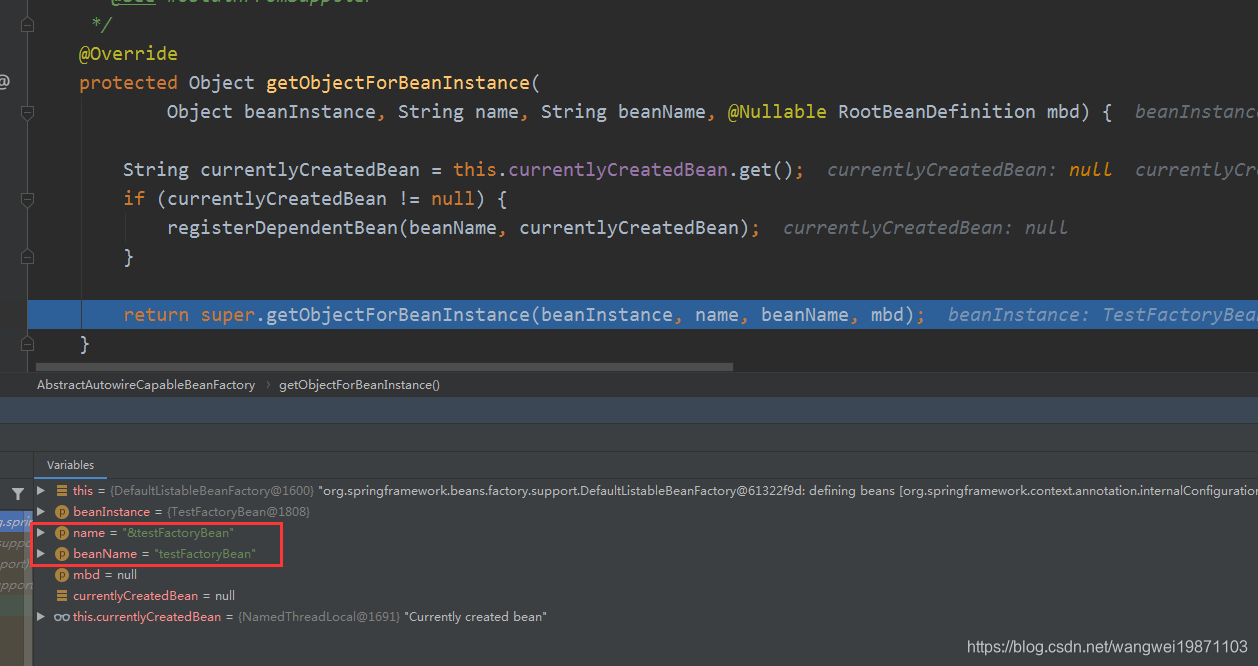Viewport: 1258px width, 666px height.
Task: Click the this.currentlyCreatedBean.get() expression
Action: coord(623,170)
